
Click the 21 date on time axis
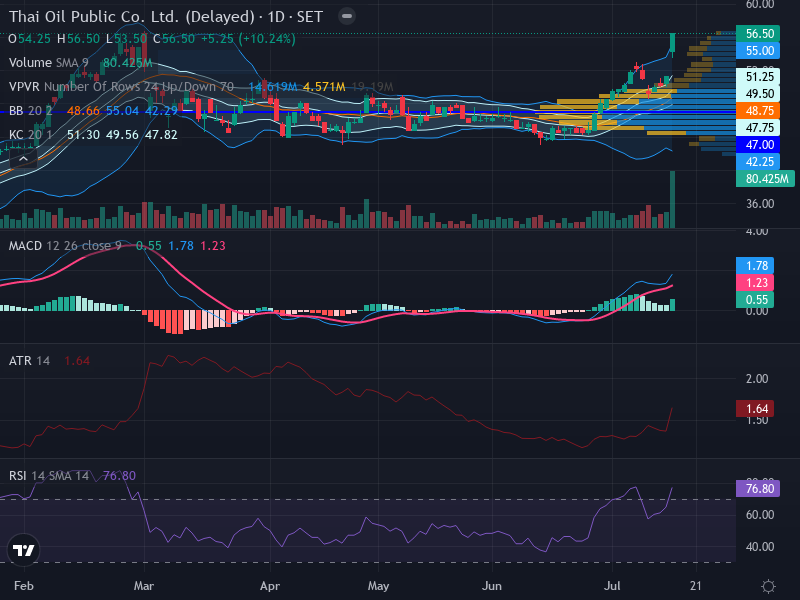tap(695, 586)
